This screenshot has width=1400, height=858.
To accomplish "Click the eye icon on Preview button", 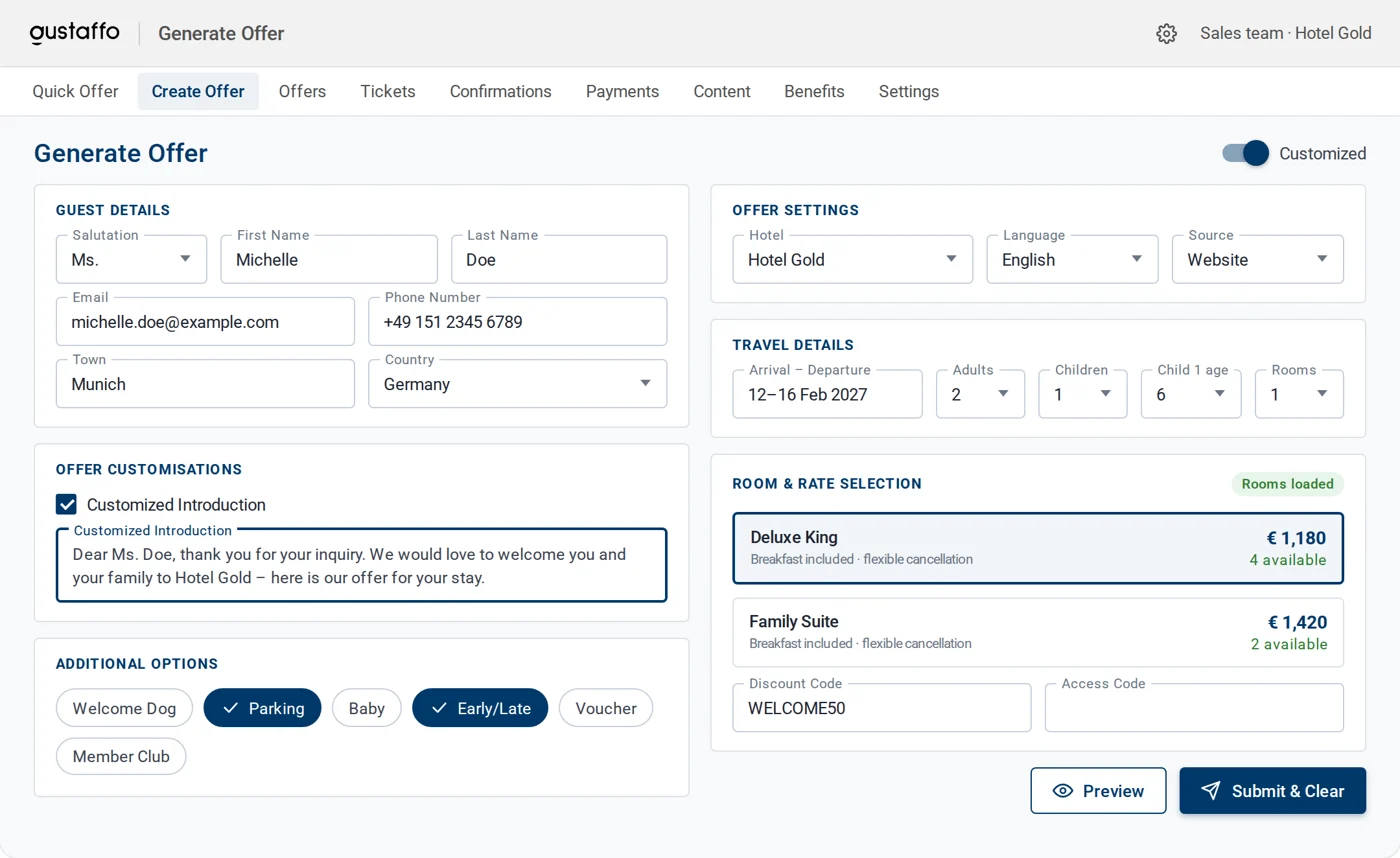I will [x=1063, y=791].
